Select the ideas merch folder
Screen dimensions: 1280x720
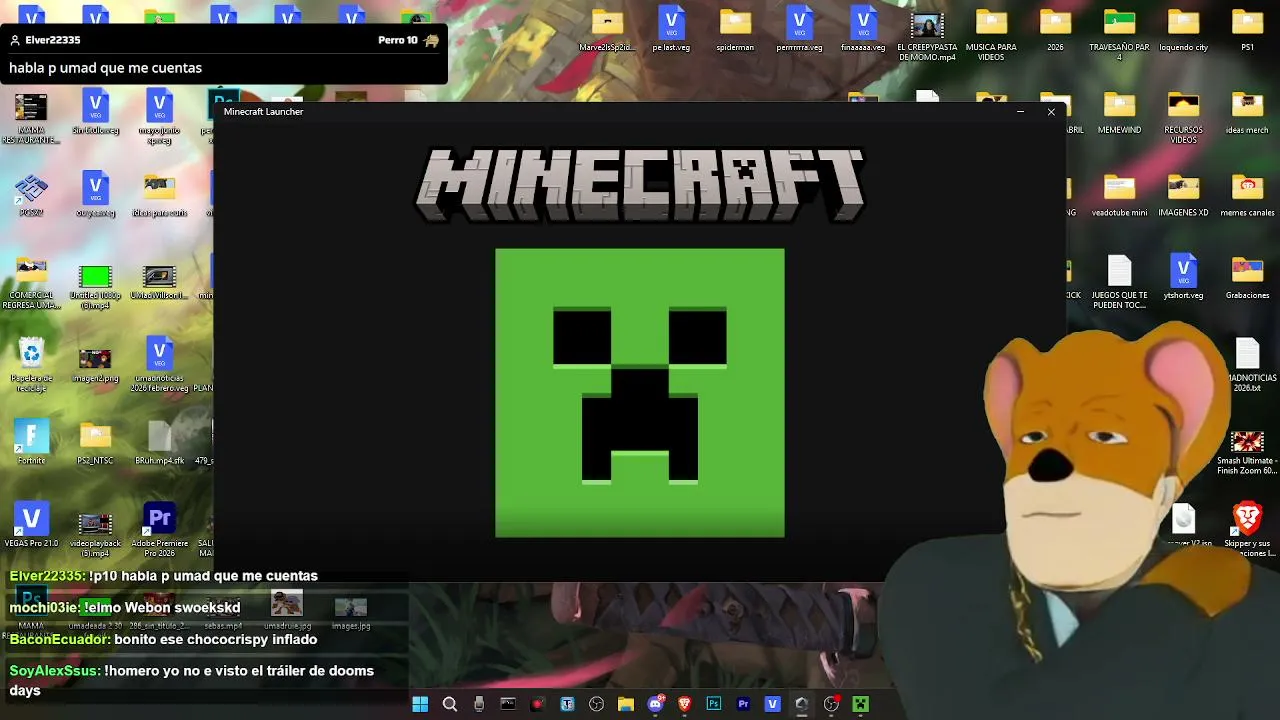(1247, 113)
